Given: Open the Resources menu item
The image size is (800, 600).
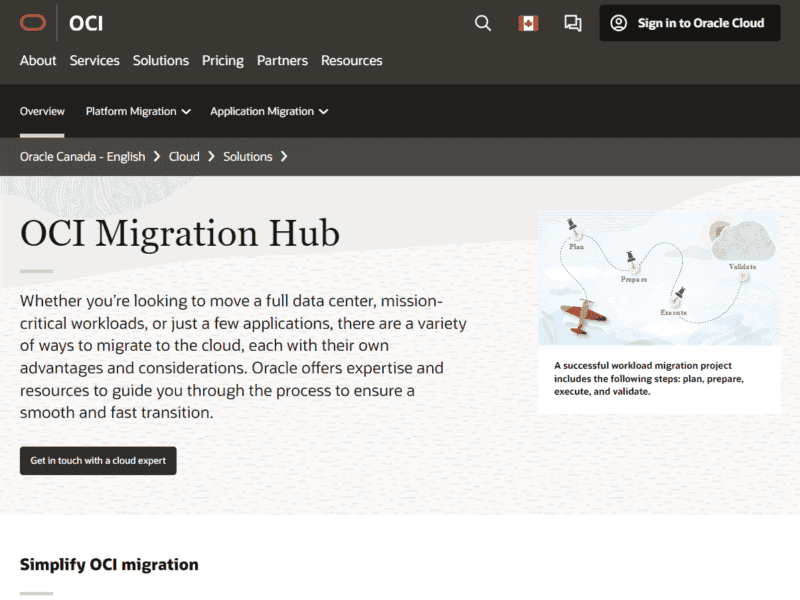Looking at the screenshot, I should tap(351, 60).
